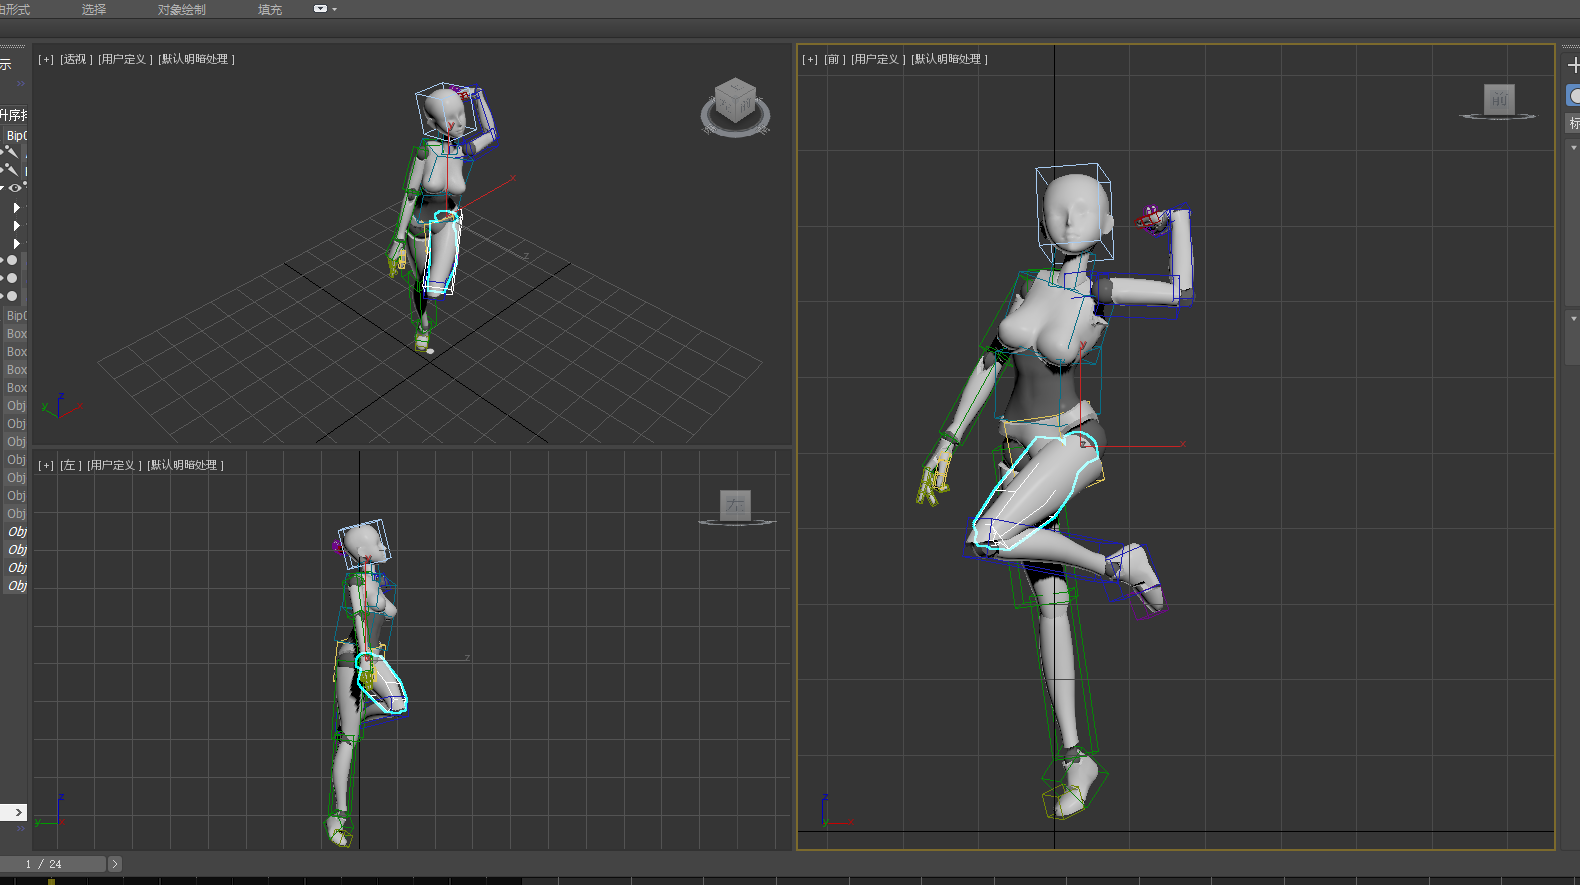Sort scene explorer by the 升序排 column header
Image resolution: width=1580 pixels, height=885 pixels.
pos(13,115)
